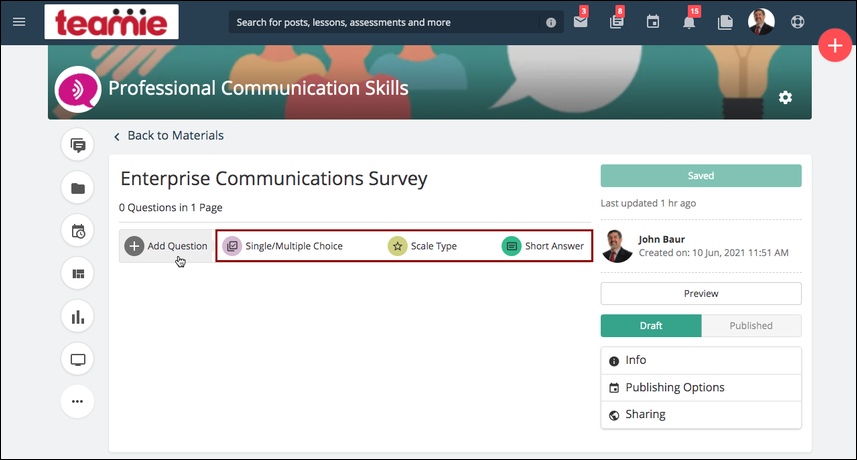The height and width of the screenshot is (460, 857).
Task: Click the classroom pink speech logo
Action: pos(78,89)
